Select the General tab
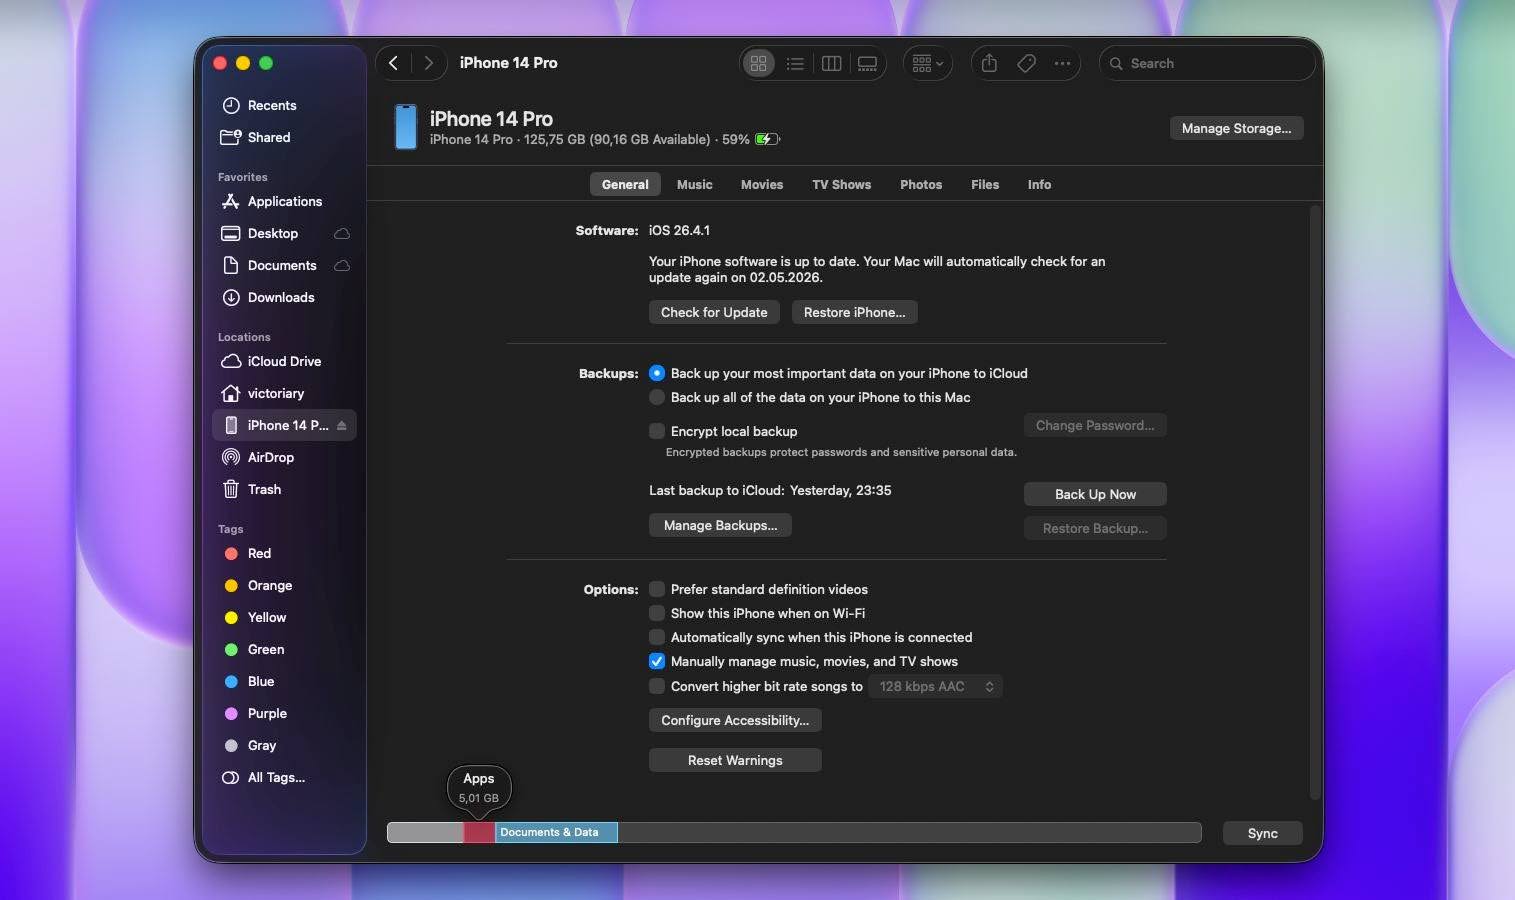 tap(625, 184)
